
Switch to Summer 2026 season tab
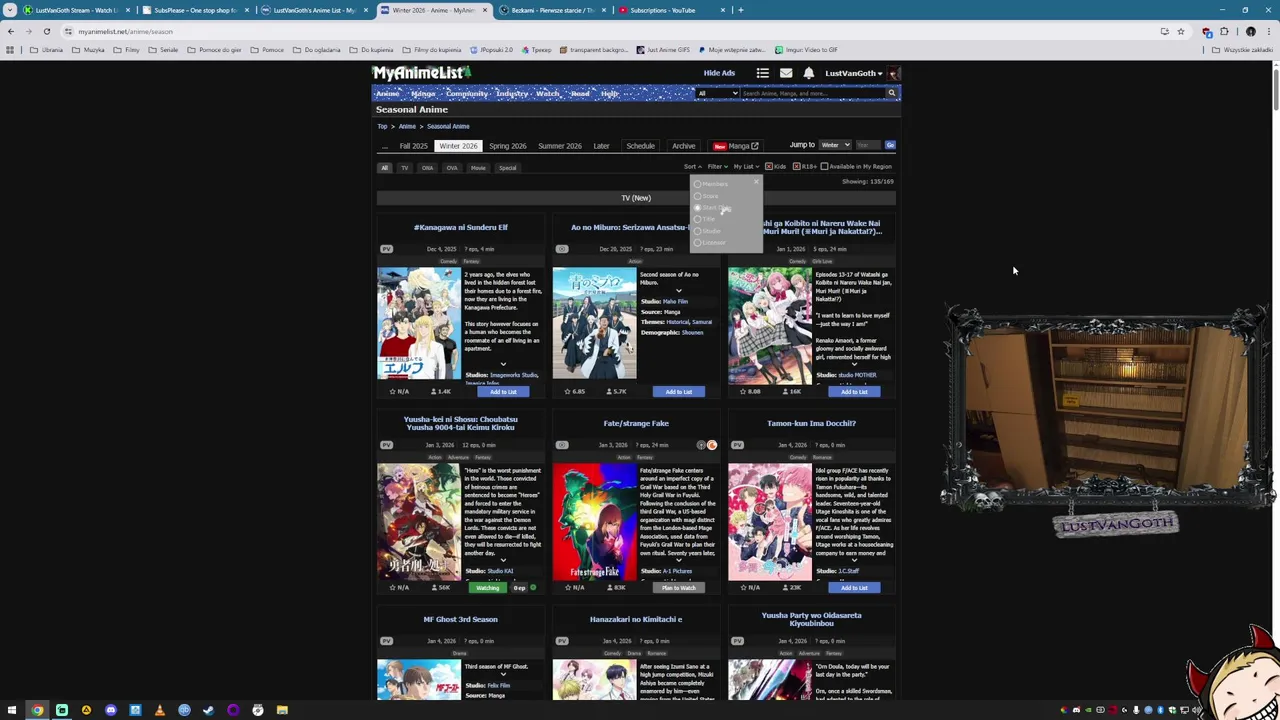559,146
